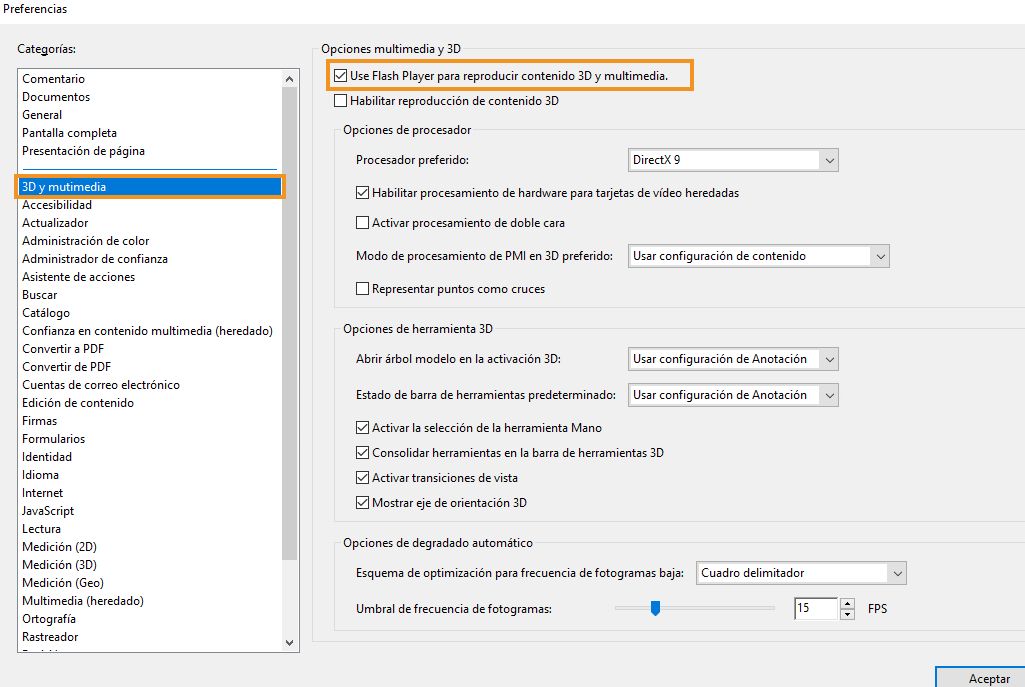The image size is (1025, 687).
Task: Click the FPS value input field
Action: coord(816,608)
